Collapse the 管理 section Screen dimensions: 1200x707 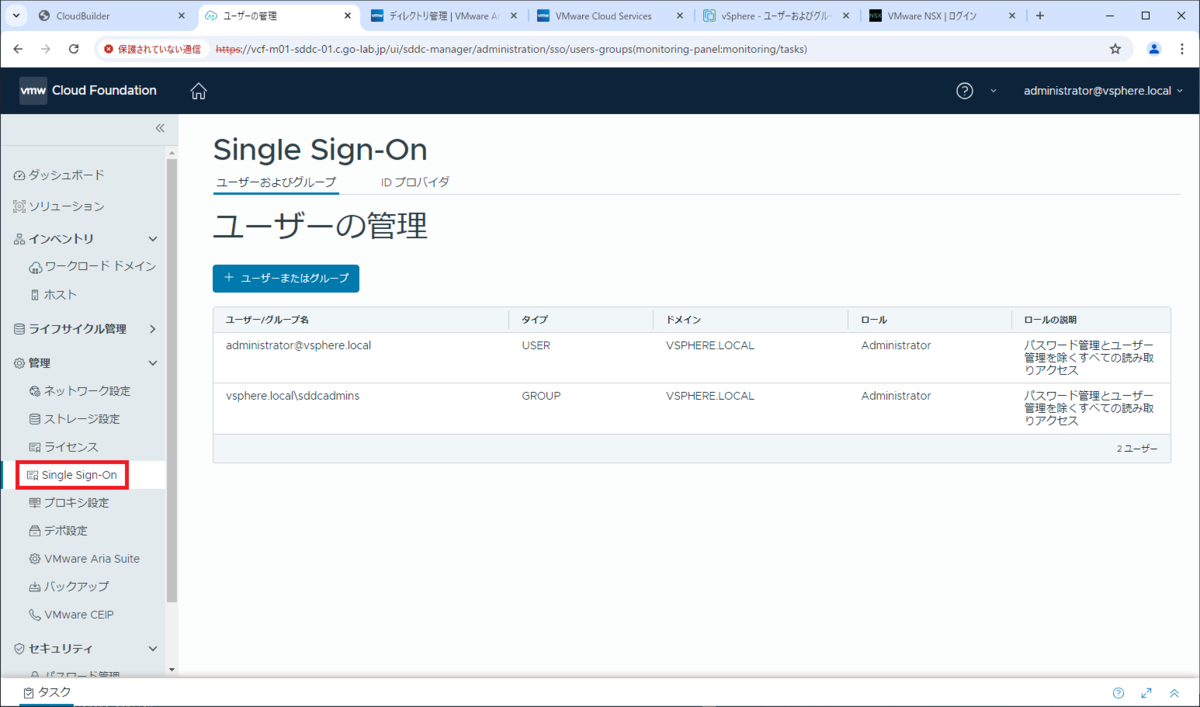pos(153,363)
